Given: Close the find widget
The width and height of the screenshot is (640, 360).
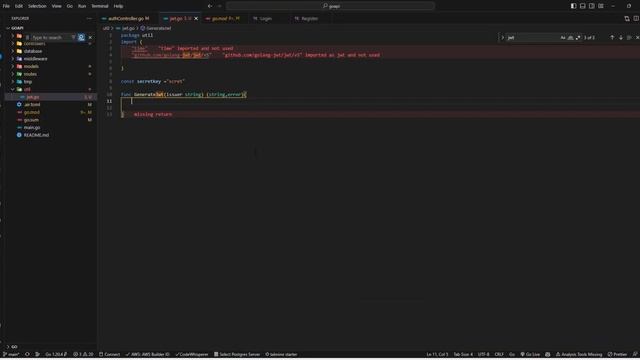Looking at the screenshot, I should pos(637,38).
